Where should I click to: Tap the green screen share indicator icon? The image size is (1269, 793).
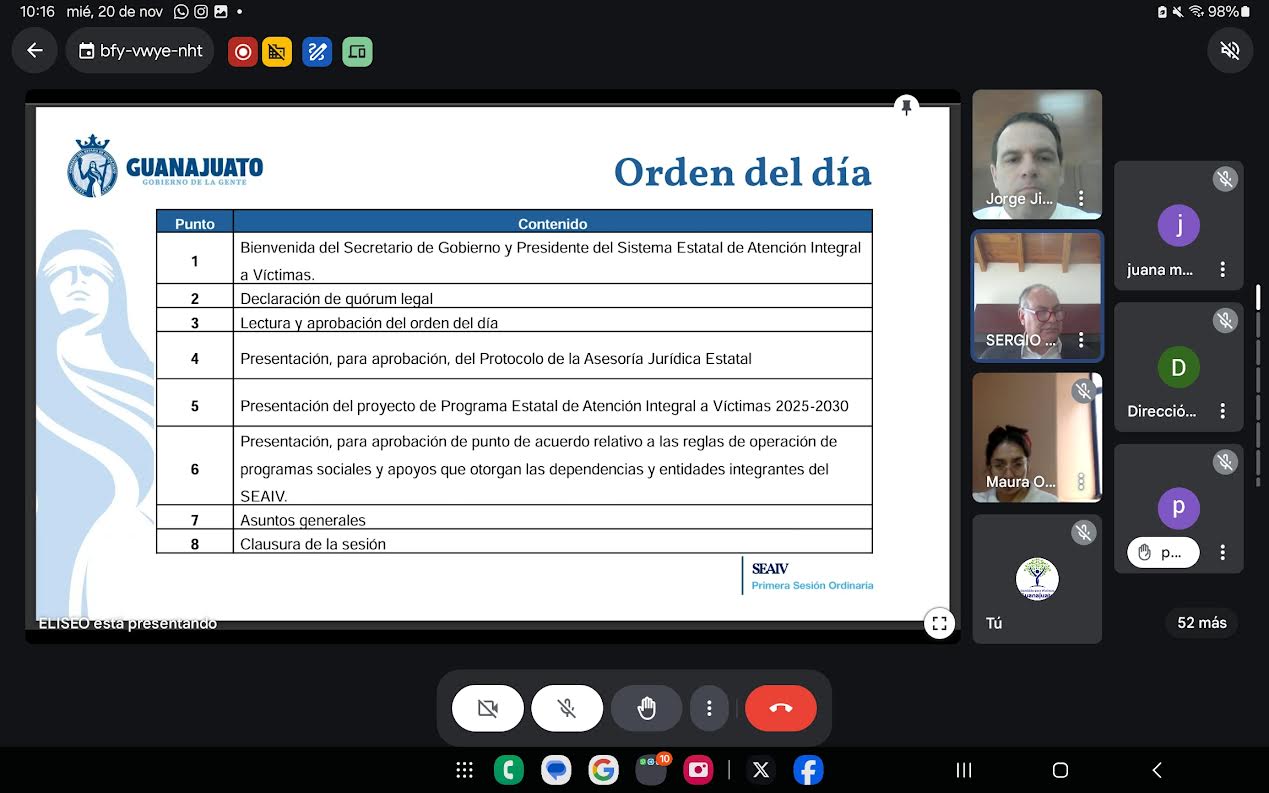pos(357,52)
